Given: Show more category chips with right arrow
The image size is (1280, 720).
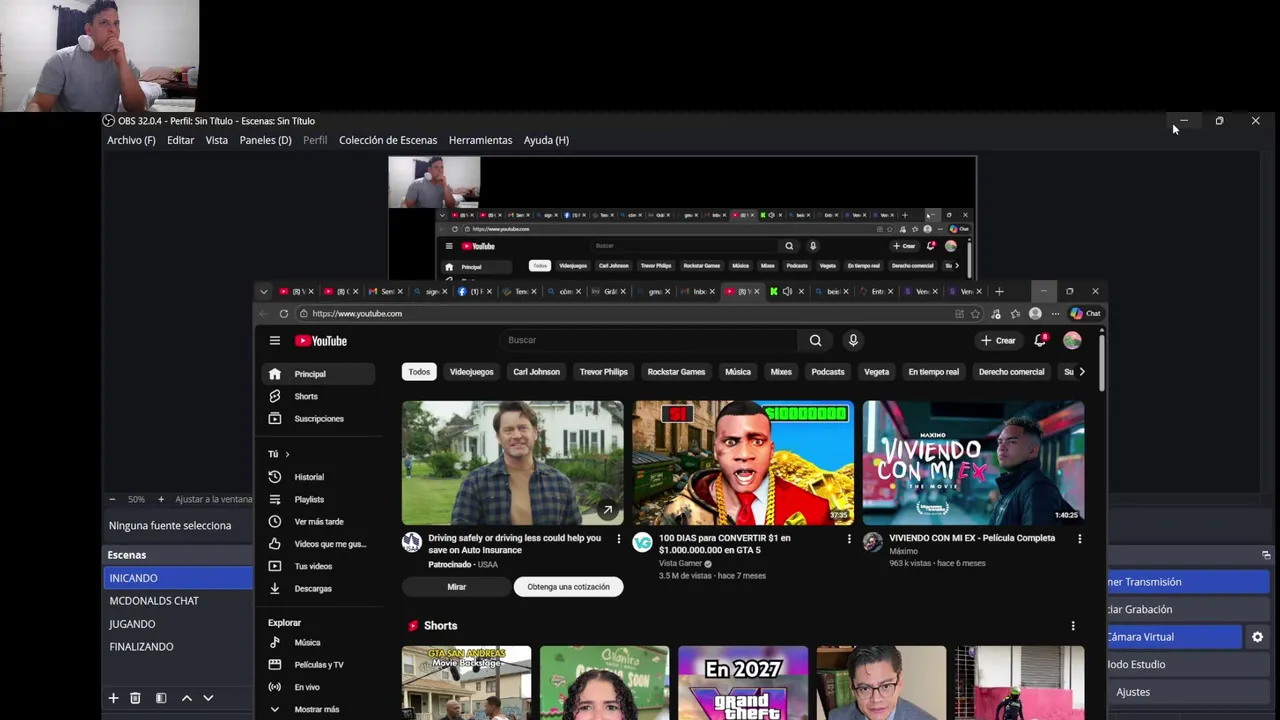Looking at the screenshot, I should [1081, 372].
